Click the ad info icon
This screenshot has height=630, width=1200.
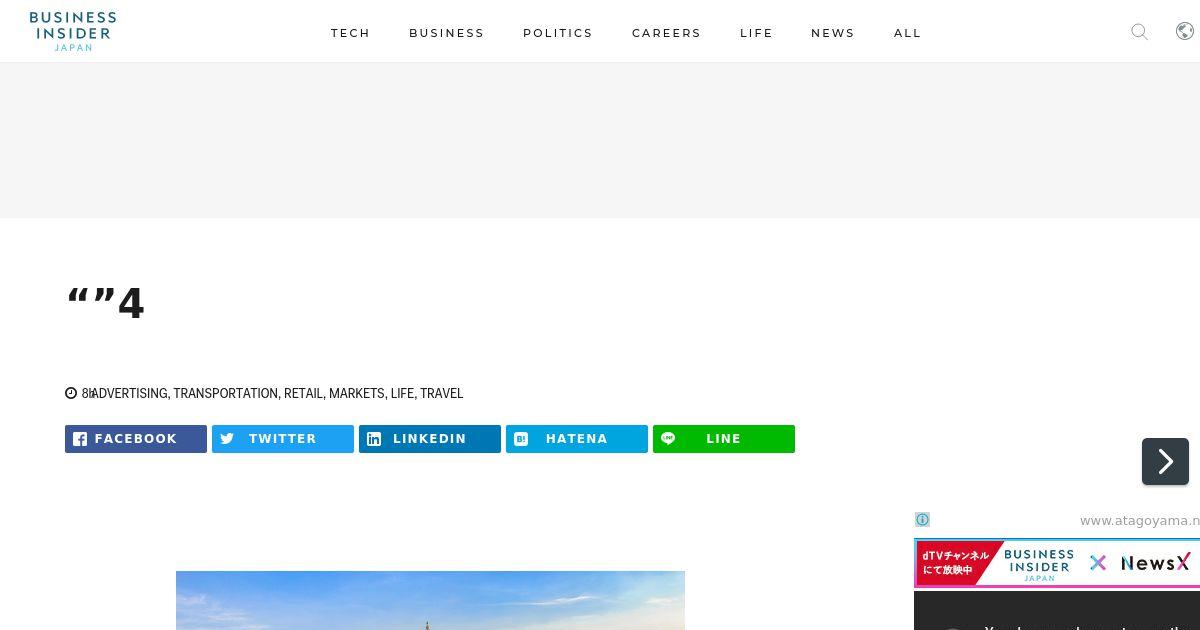pos(922,520)
